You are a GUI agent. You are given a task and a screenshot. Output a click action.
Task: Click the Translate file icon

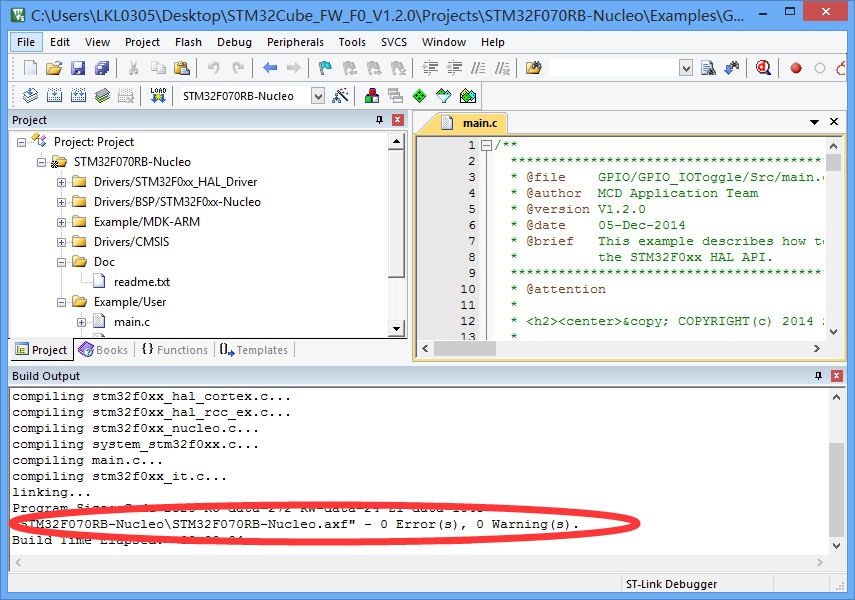pos(30,96)
